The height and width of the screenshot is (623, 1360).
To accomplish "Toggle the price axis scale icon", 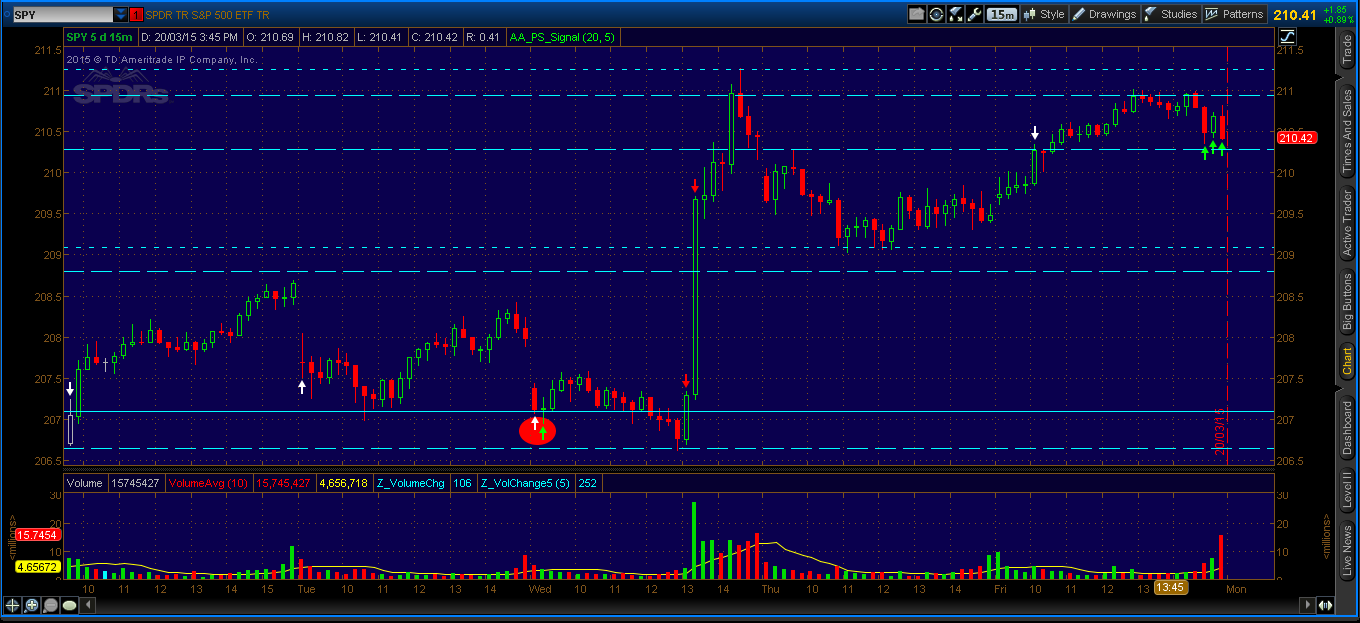I will [x=1288, y=36].
